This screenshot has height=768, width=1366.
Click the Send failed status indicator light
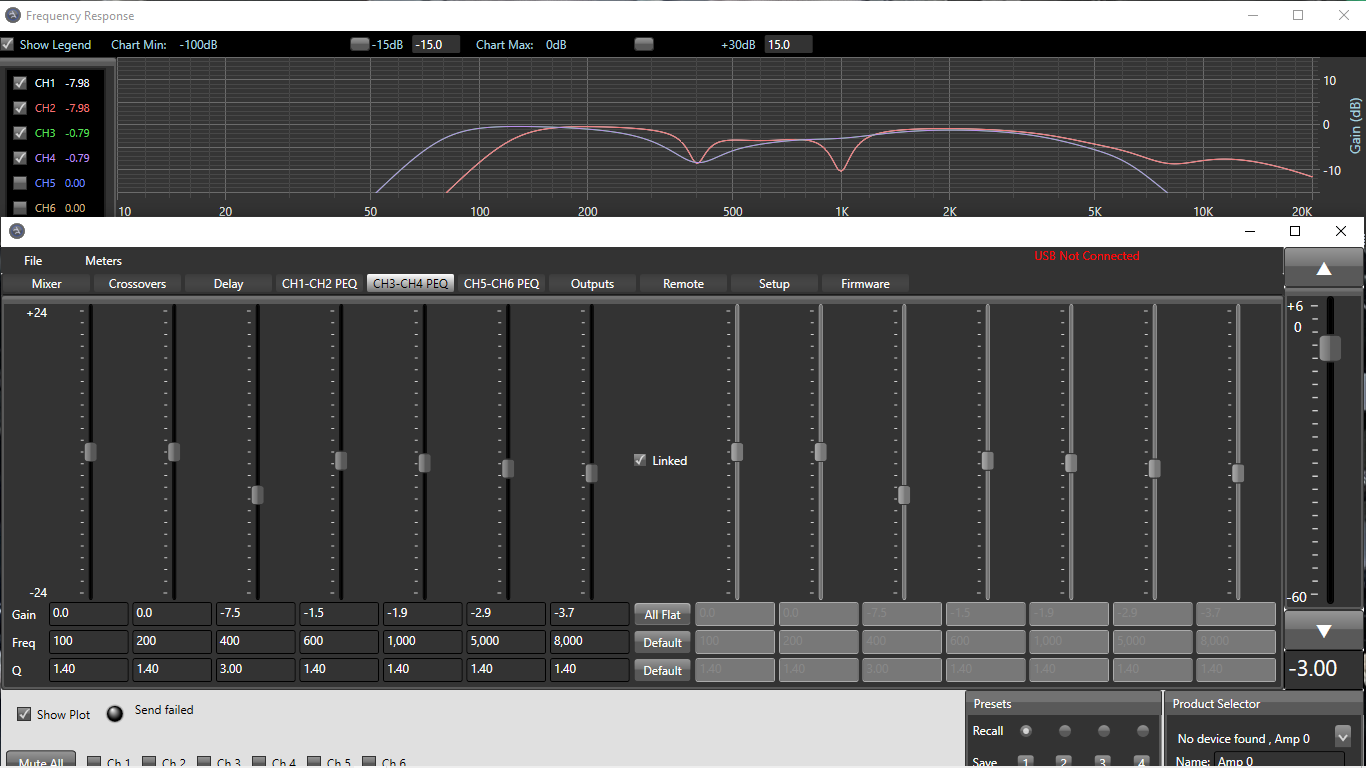click(x=116, y=713)
